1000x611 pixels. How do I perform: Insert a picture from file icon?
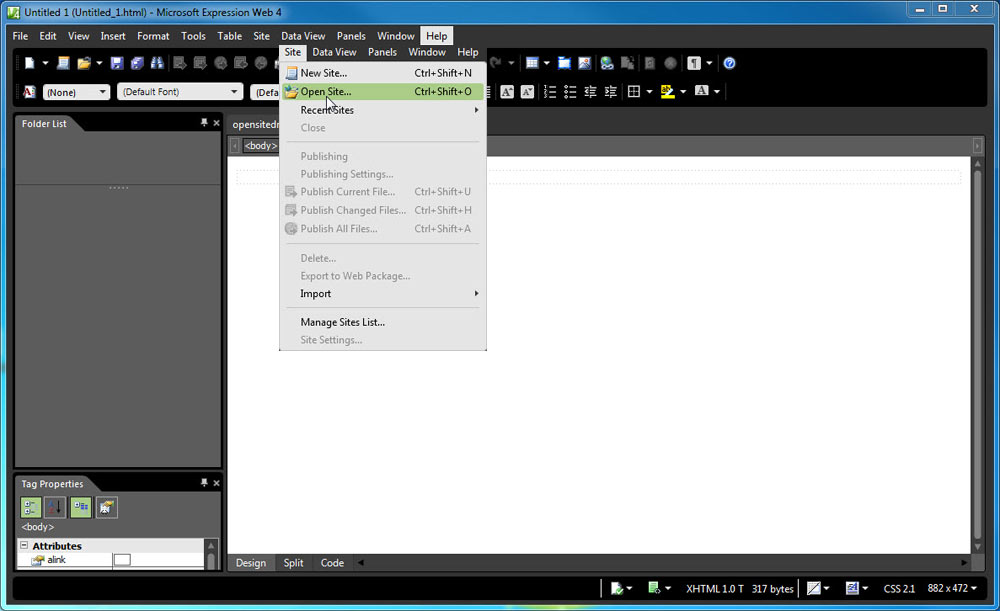tap(585, 63)
